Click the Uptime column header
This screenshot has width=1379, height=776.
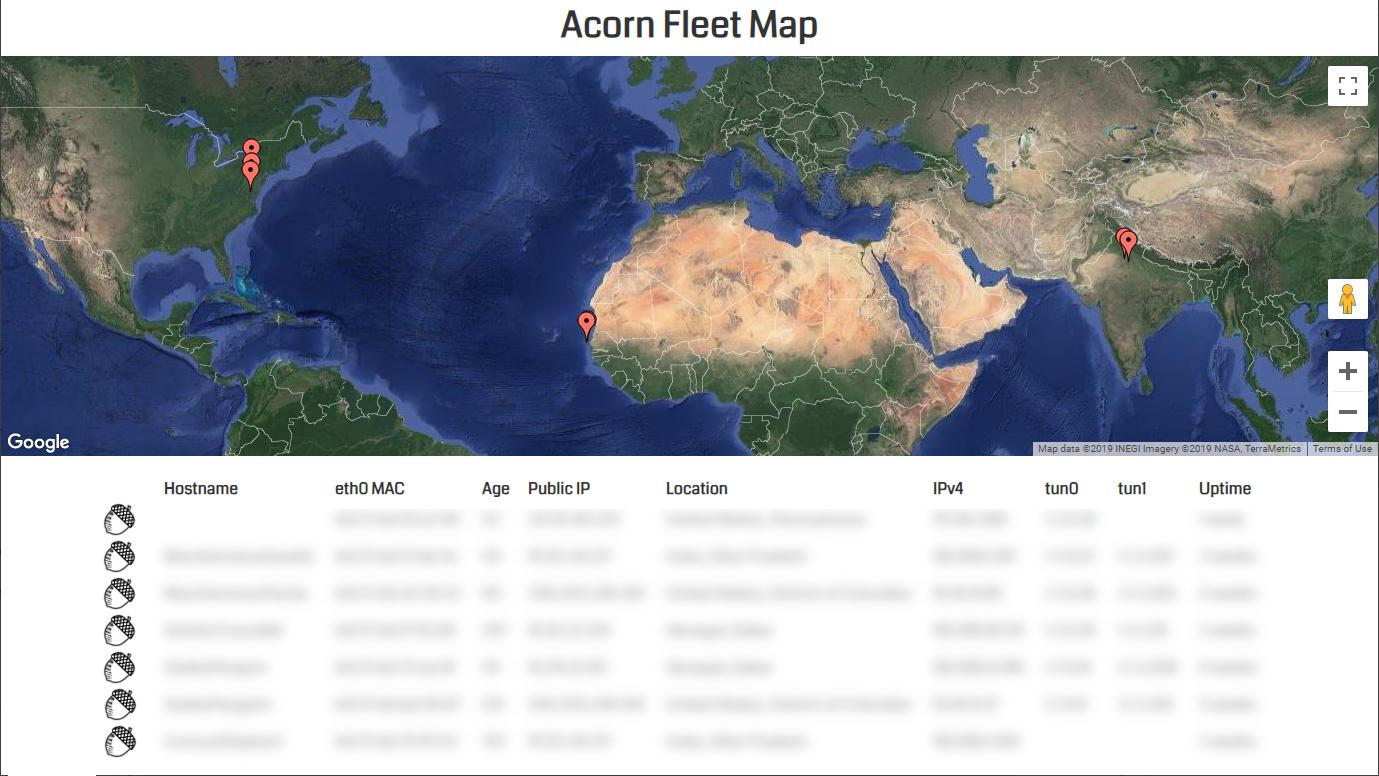[x=1225, y=488]
